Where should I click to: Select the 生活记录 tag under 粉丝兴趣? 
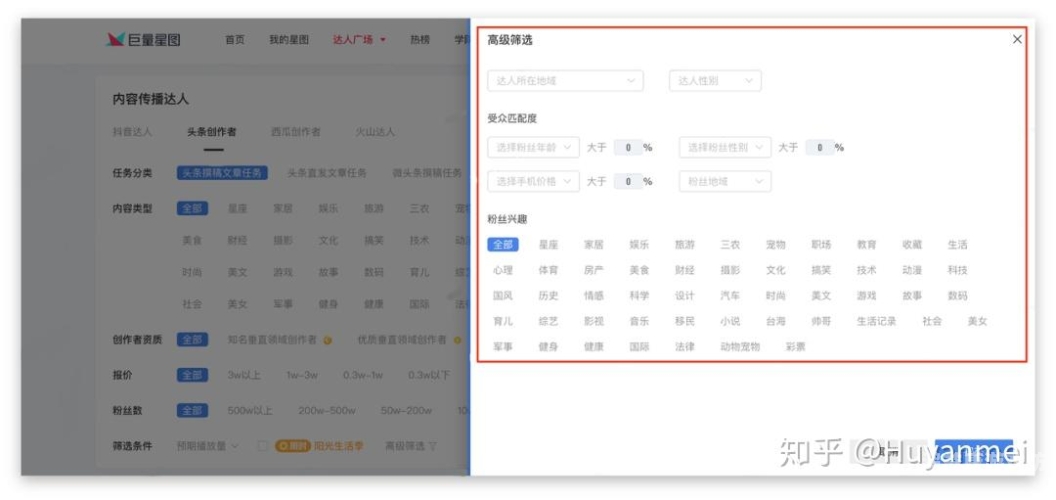coord(876,321)
